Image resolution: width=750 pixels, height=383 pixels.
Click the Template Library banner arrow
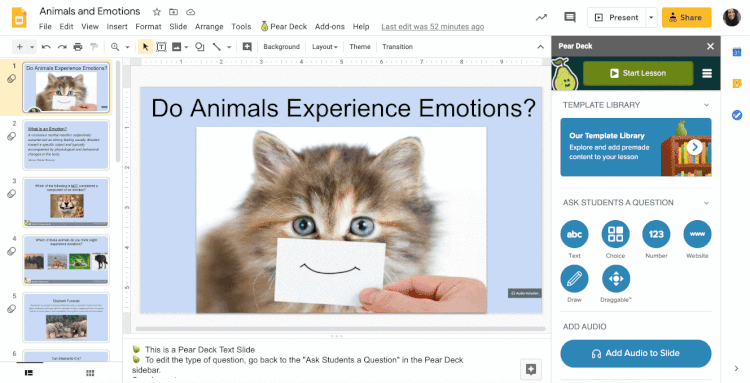pyautogui.click(x=695, y=147)
